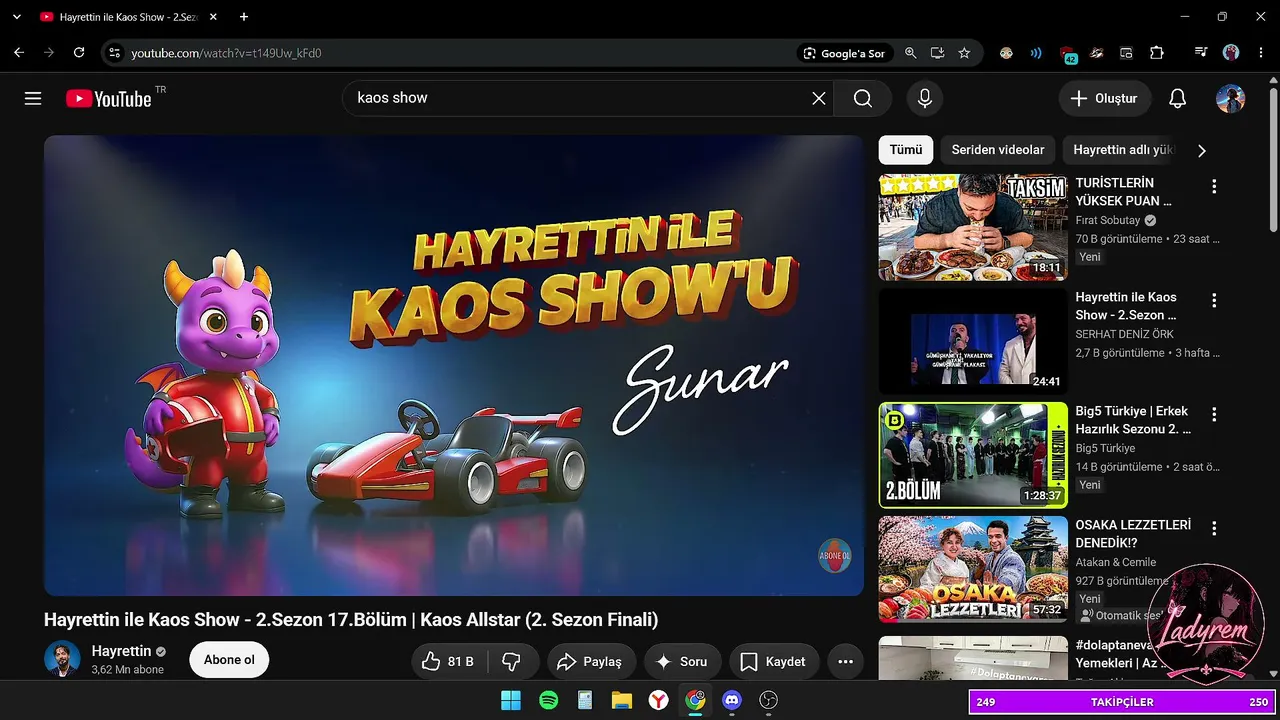Open more actions ellipsis under the video

coord(845,661)
